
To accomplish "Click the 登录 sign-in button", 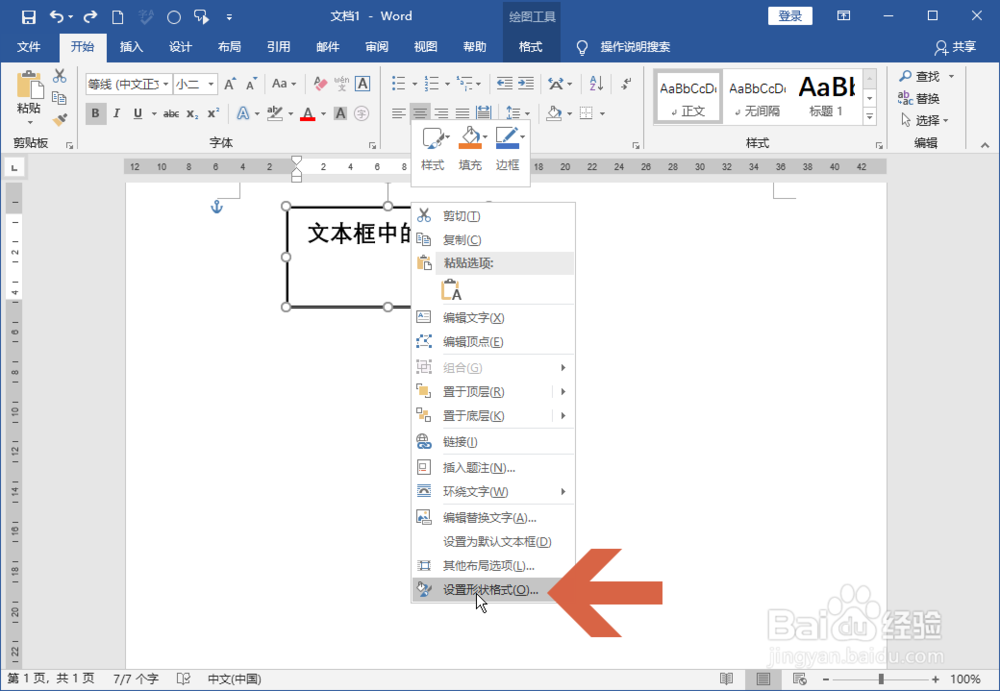I will point(790,16).
